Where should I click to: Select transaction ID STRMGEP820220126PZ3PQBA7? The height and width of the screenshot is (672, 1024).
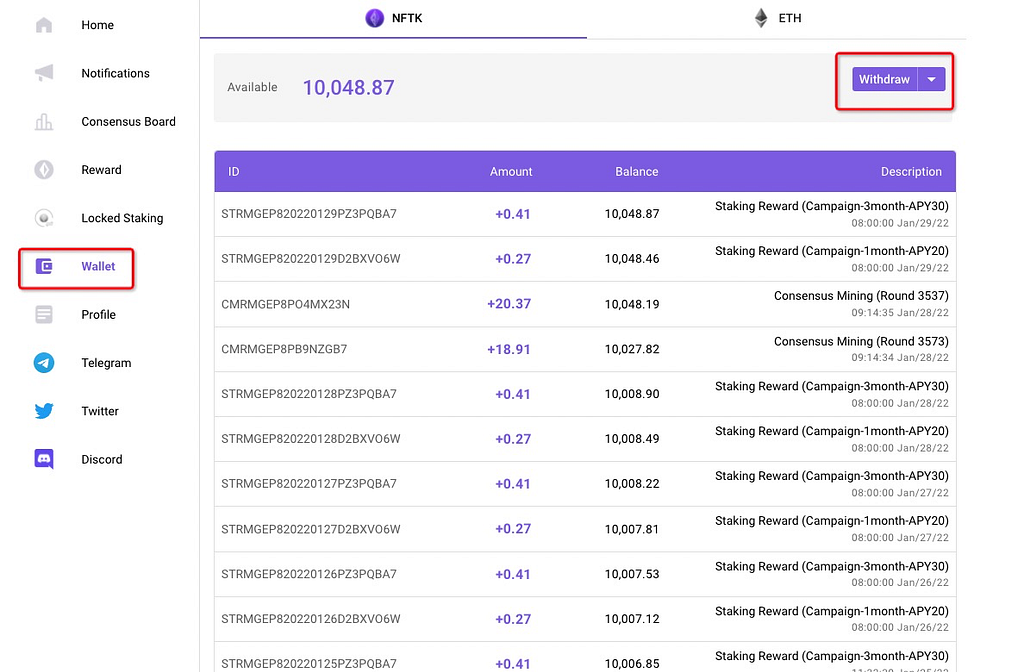[309, 574]
